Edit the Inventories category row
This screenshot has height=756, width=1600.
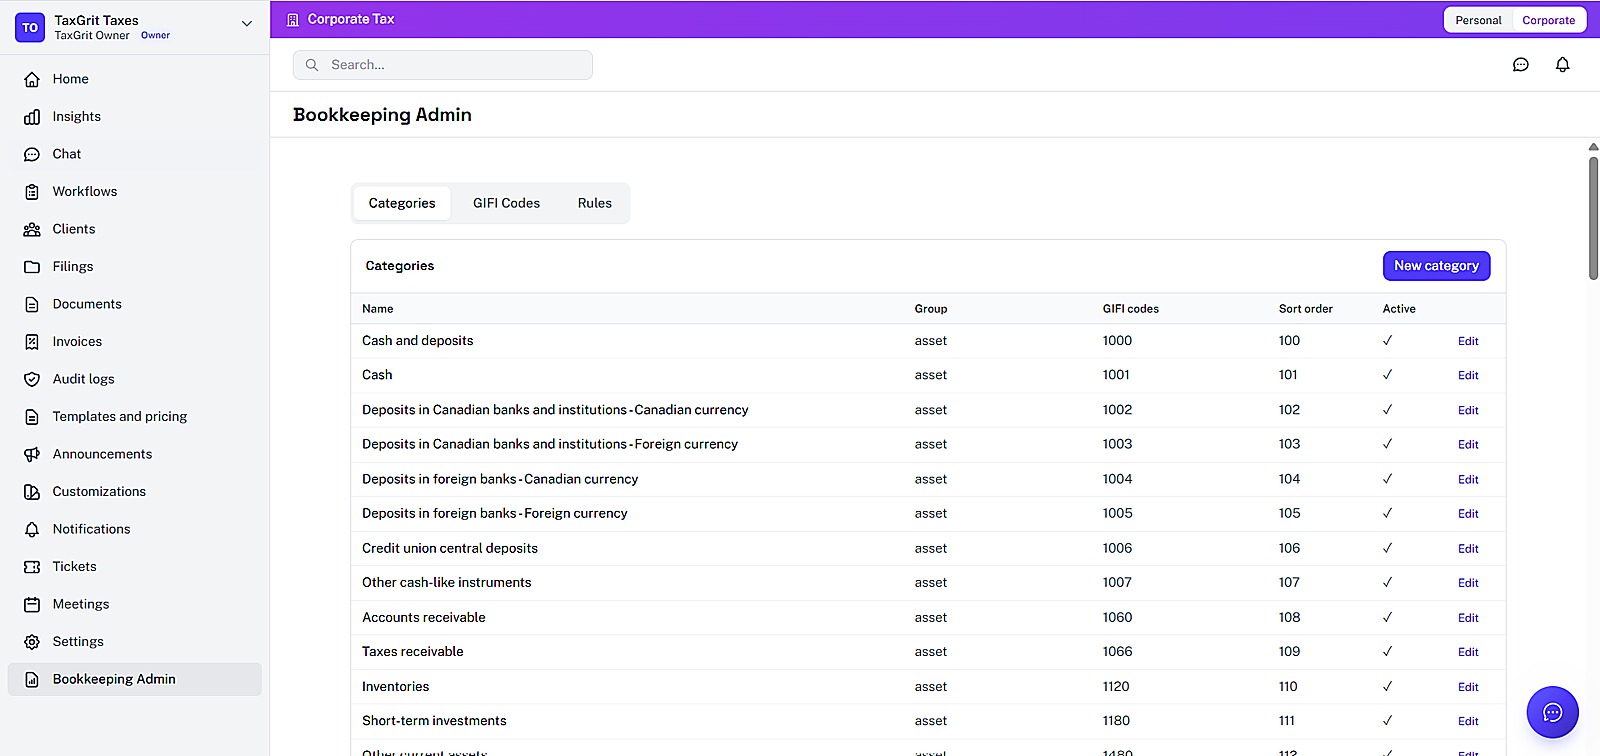pos(1467,687)
